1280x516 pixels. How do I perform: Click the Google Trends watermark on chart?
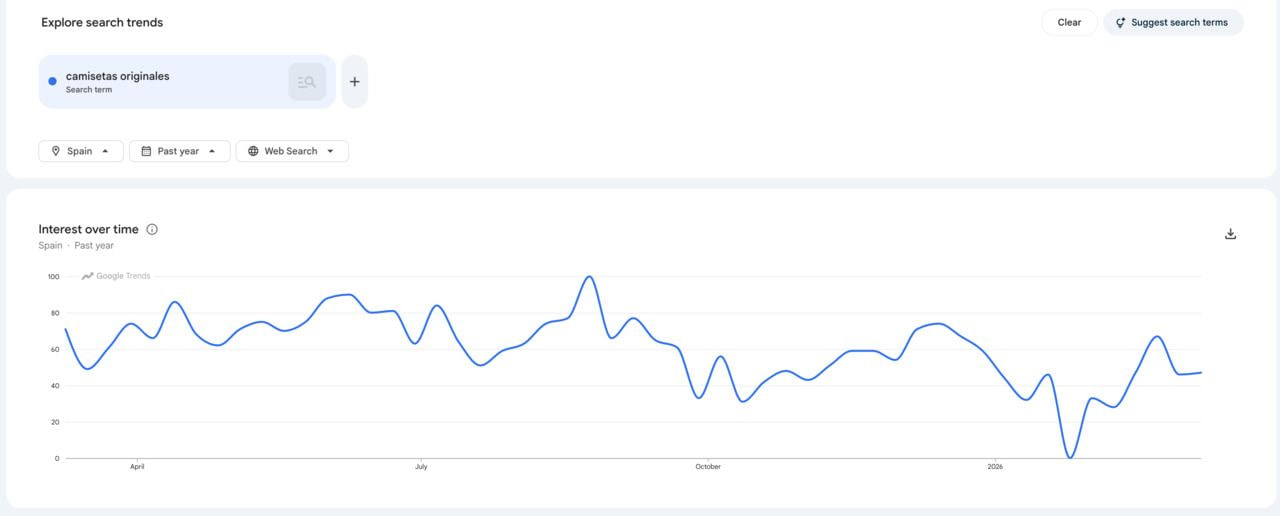[x=116, y=276]
